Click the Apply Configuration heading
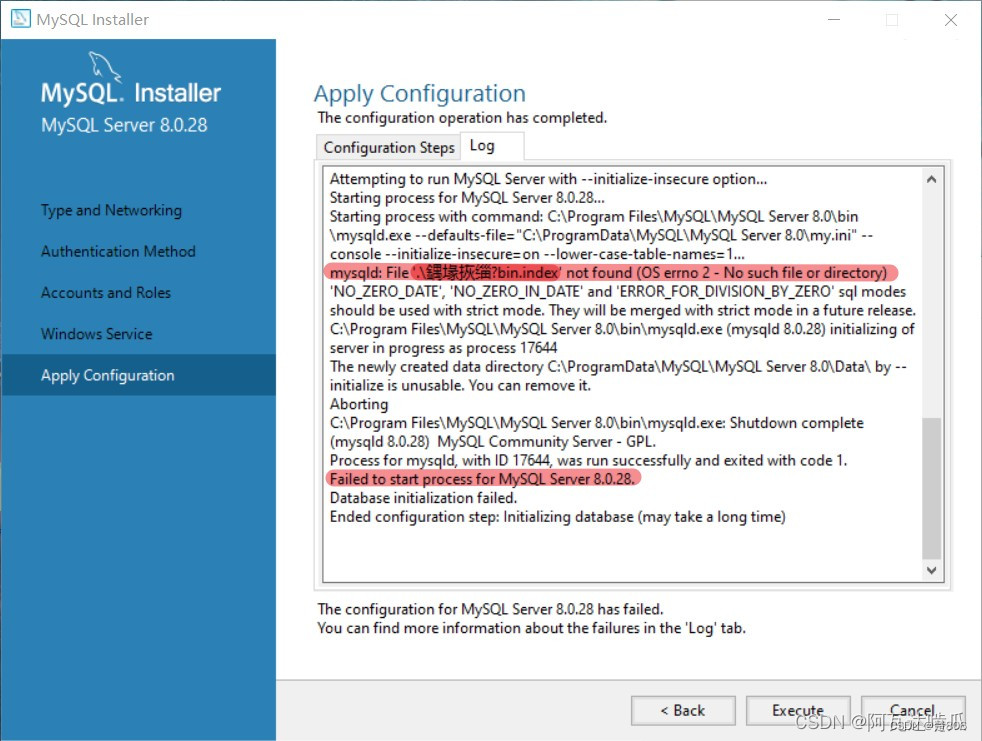This screenshot has height=741, width=982. 420,93
